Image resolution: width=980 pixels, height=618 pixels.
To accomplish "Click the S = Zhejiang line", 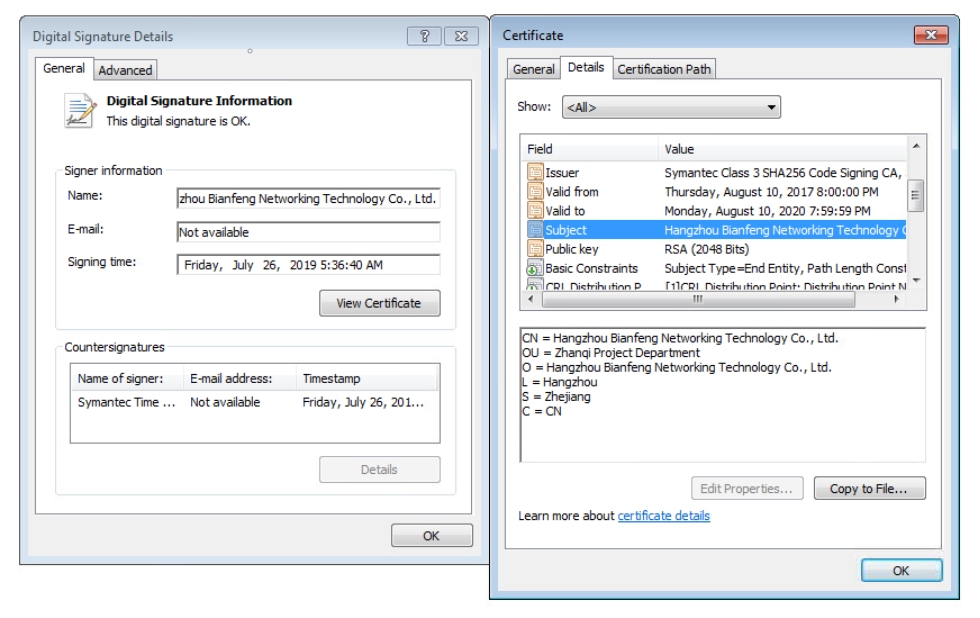I will tap(556, 396).
